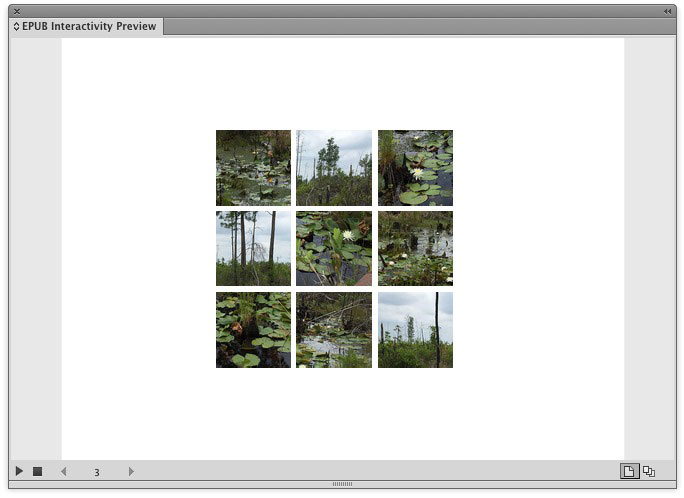Screen dimensions: 684x498
Task: Click bottom-right cloudy sky marsh photo
Action: 415,329
